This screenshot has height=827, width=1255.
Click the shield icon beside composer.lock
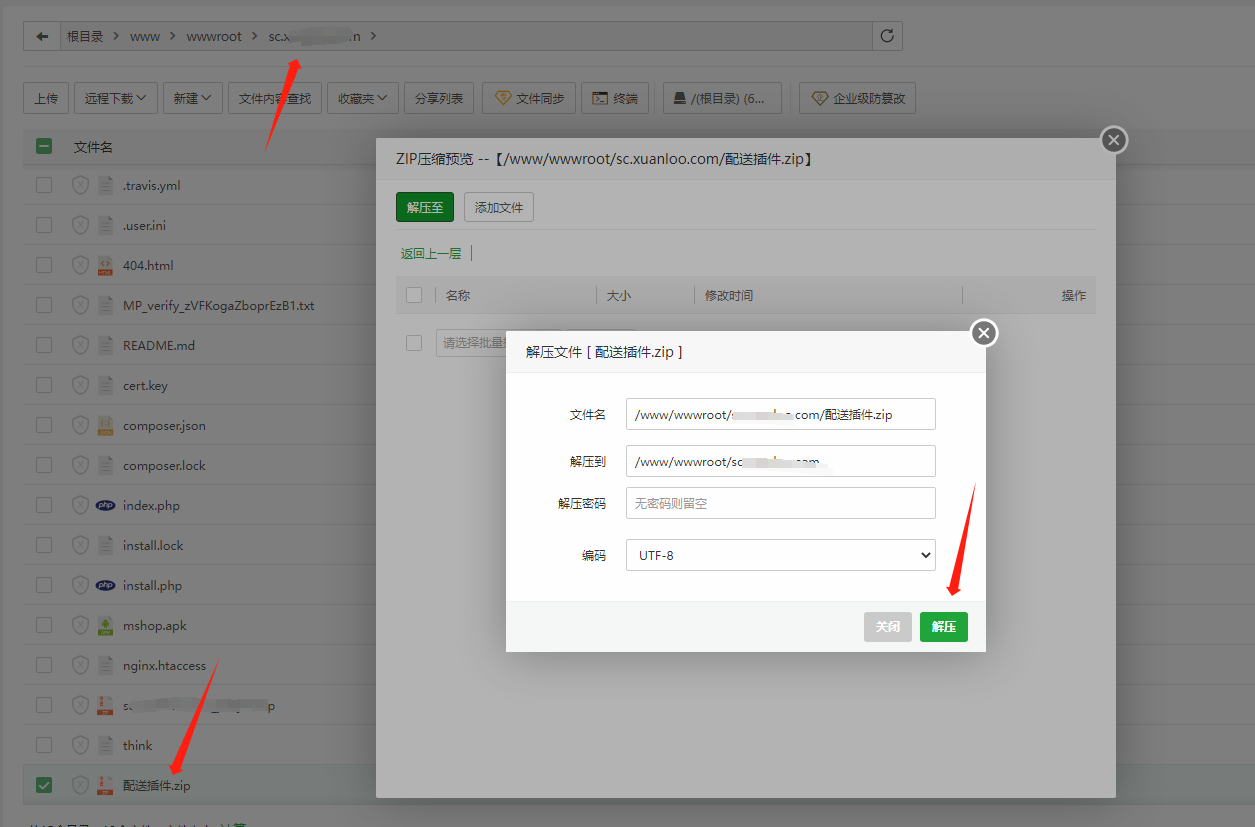coord(80,465)
